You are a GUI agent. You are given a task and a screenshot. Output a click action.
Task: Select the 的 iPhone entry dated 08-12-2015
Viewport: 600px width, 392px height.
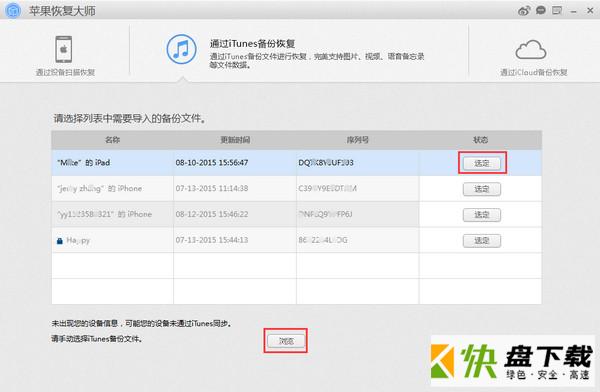coord(104,214)
